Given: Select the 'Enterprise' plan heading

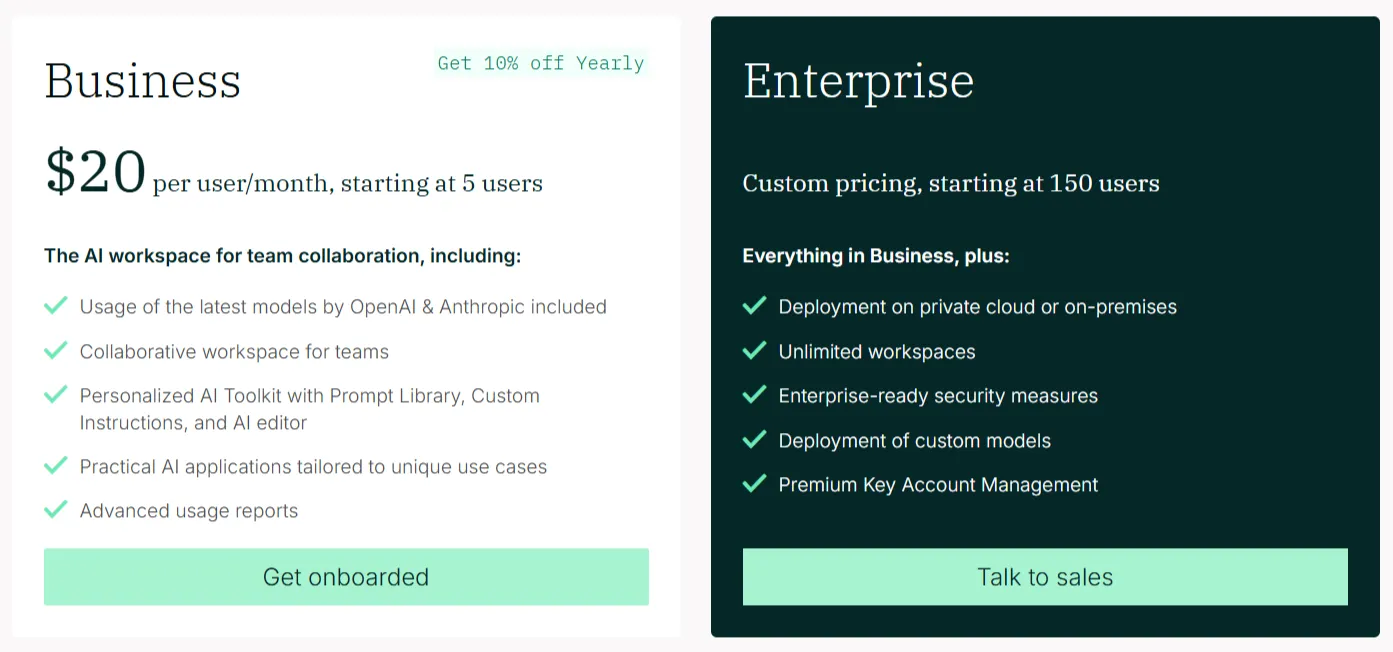Looking at the screenshot, I should tap(858, 81).
